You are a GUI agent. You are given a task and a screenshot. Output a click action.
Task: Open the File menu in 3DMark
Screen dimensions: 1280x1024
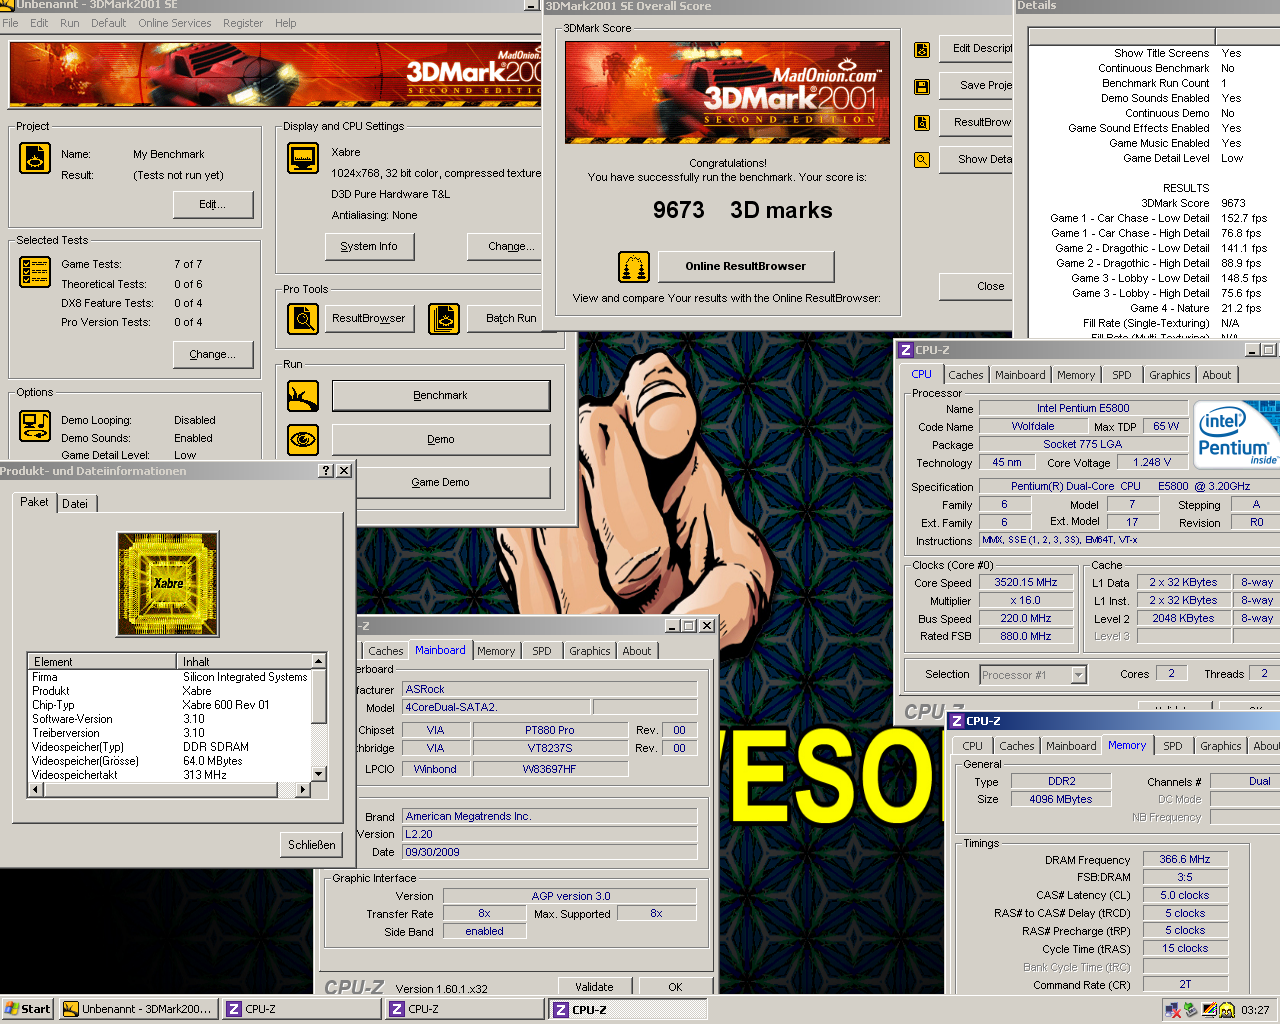tap(10, 23)
